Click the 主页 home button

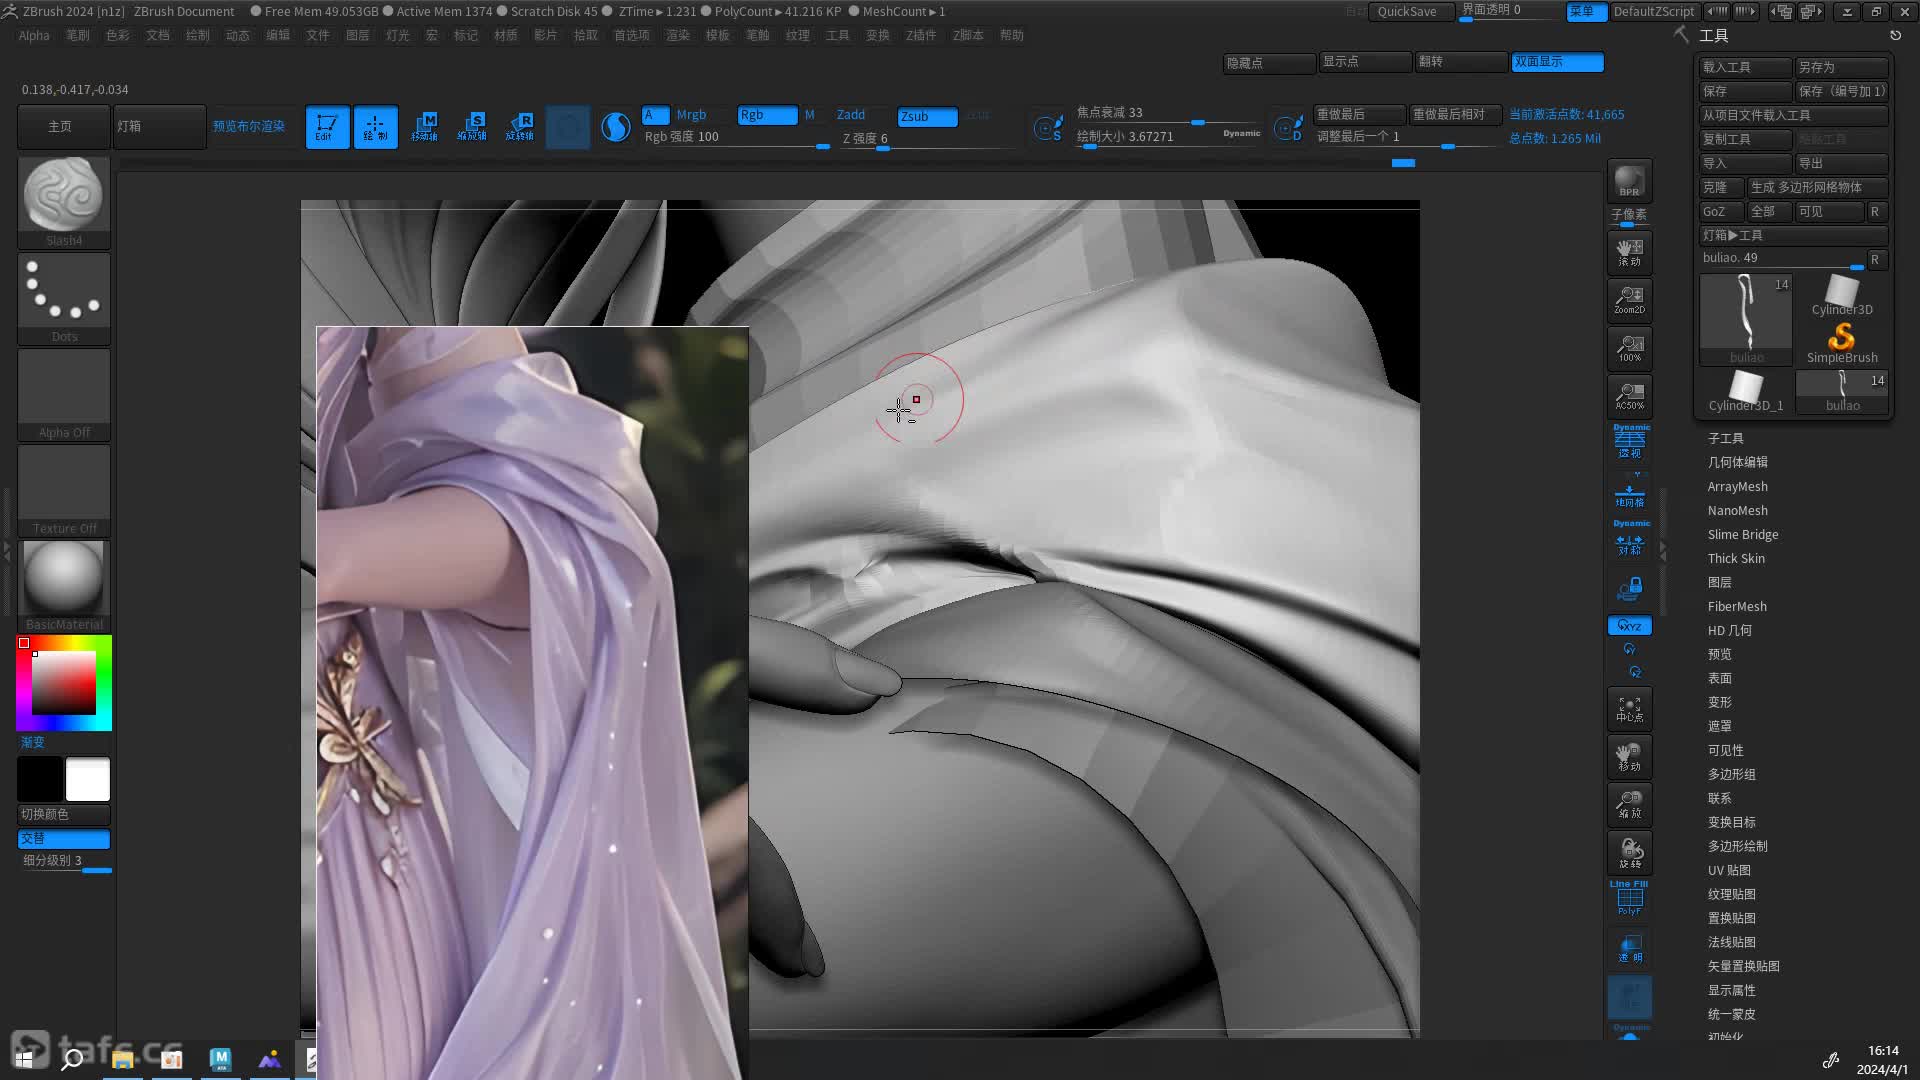tap(63, 127)
